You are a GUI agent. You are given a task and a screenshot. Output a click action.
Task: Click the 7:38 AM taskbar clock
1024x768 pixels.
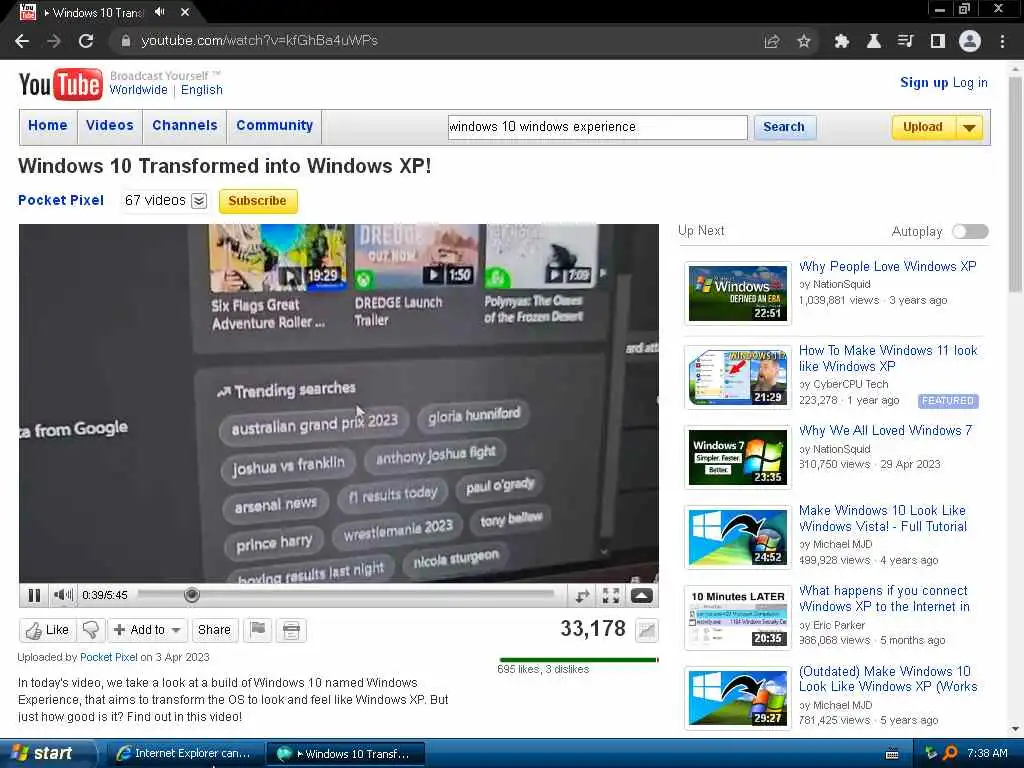click(987, 753)
